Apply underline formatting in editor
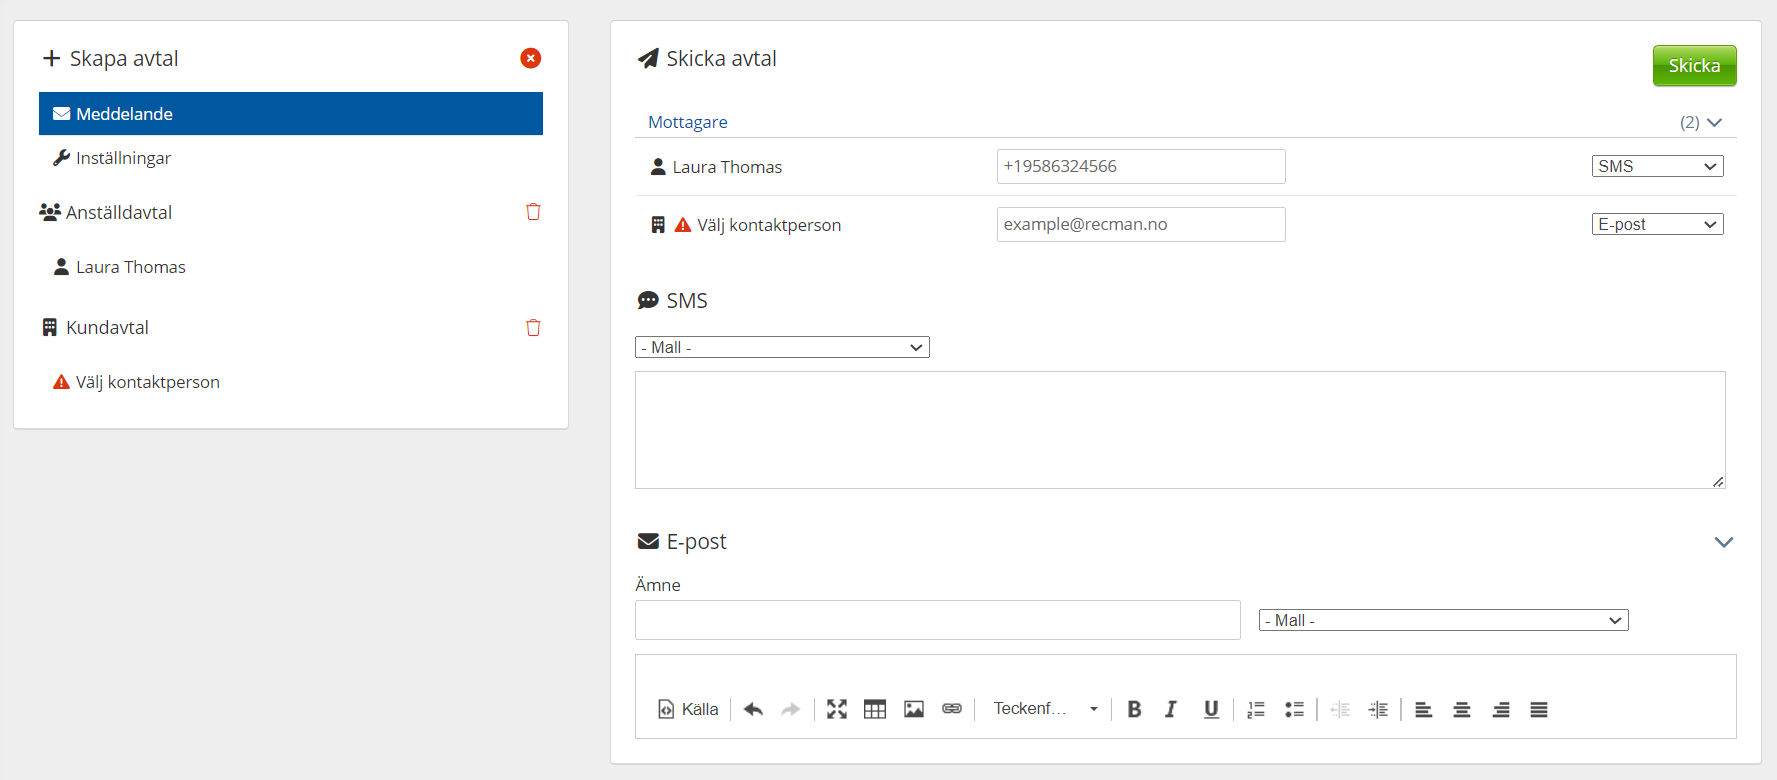This screenshot has width=1777, height=780. coord(1211,709)
